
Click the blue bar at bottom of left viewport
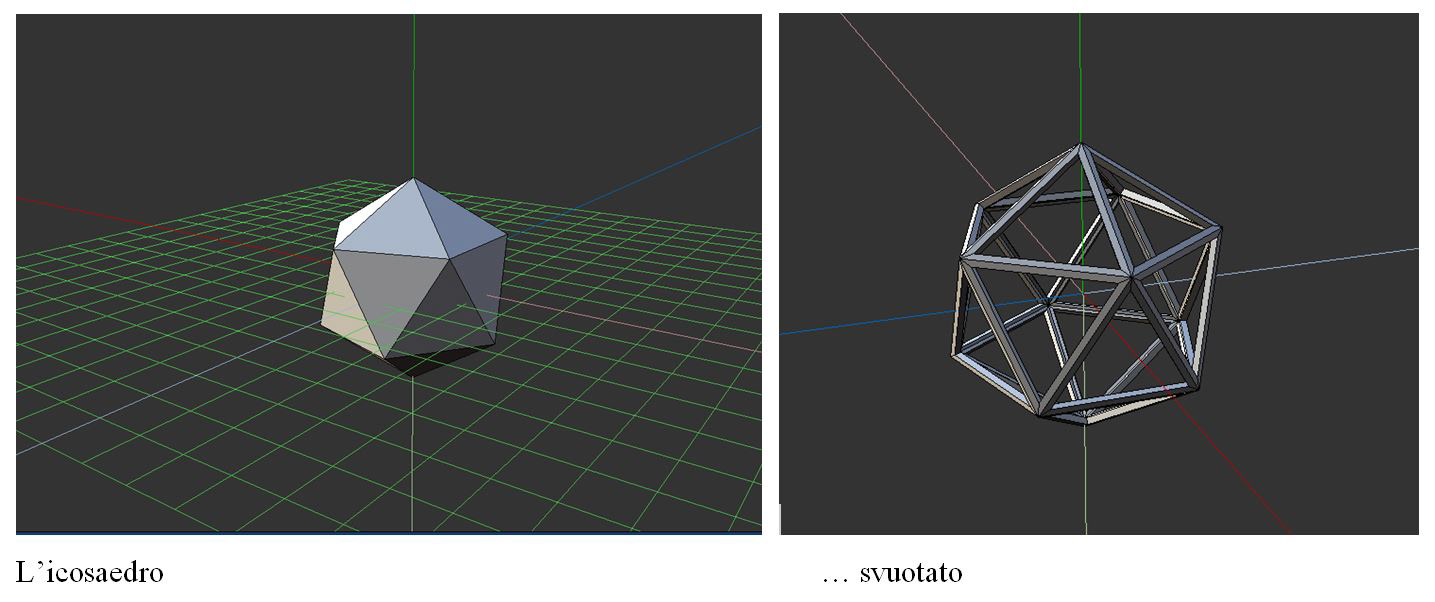pos(388,533)
